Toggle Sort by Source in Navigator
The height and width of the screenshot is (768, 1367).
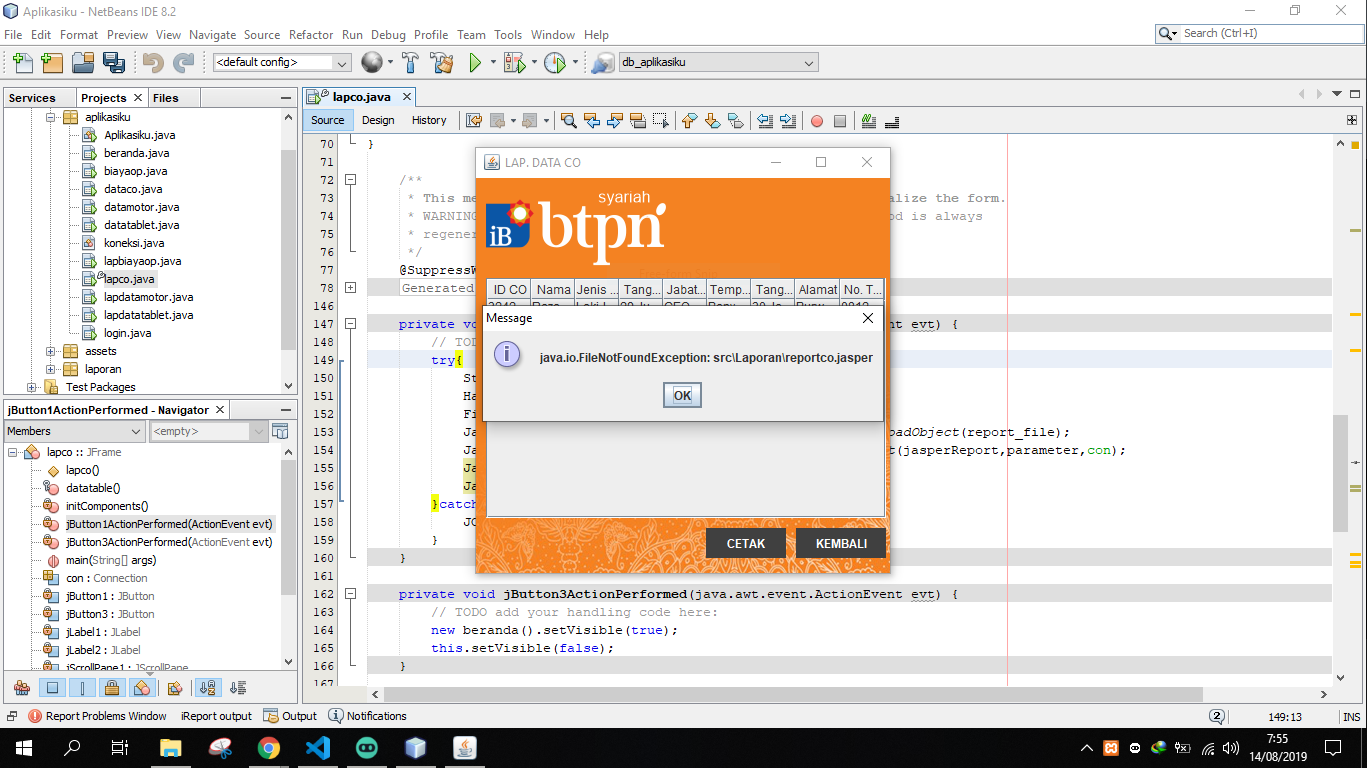[x=238, y=688]
